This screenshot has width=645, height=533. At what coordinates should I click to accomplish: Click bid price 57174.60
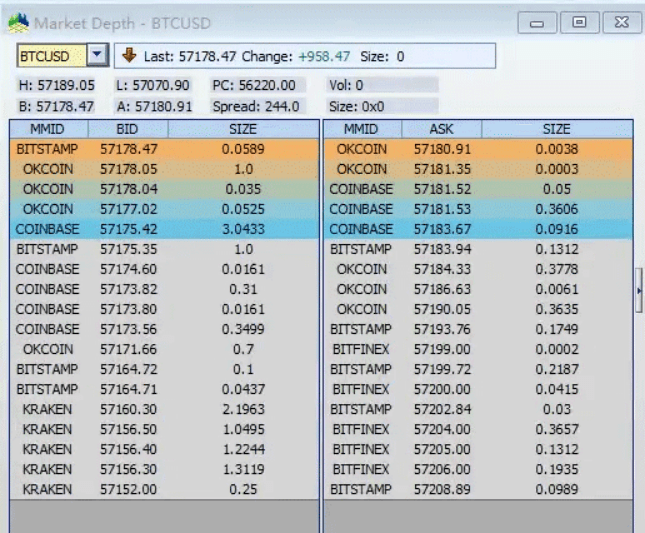[x=129, y=269]
